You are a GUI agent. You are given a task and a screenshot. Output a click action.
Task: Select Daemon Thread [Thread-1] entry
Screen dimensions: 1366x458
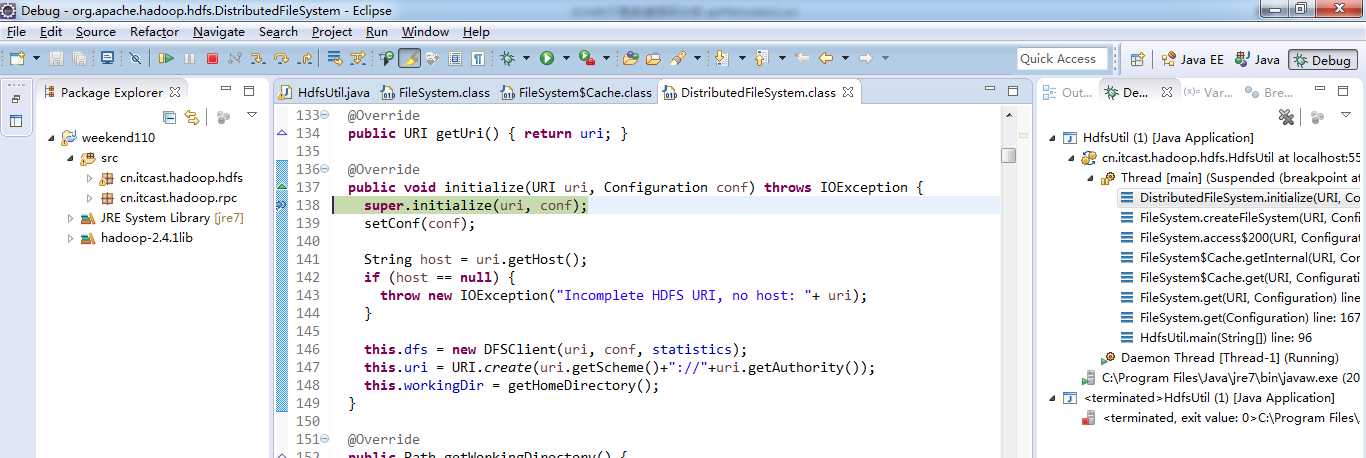tap(1219, 358)
